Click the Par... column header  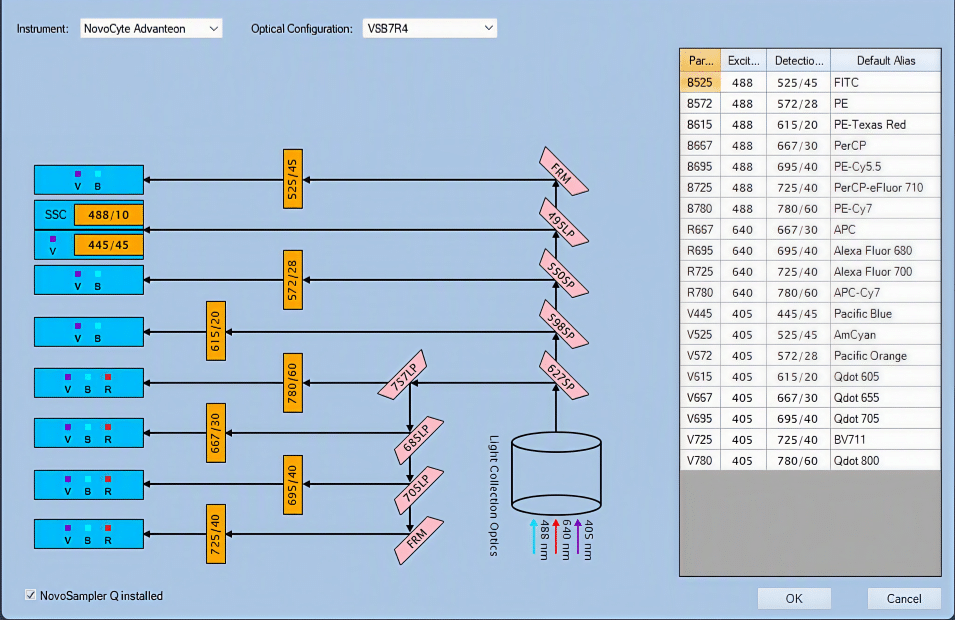tap(700, 60)
